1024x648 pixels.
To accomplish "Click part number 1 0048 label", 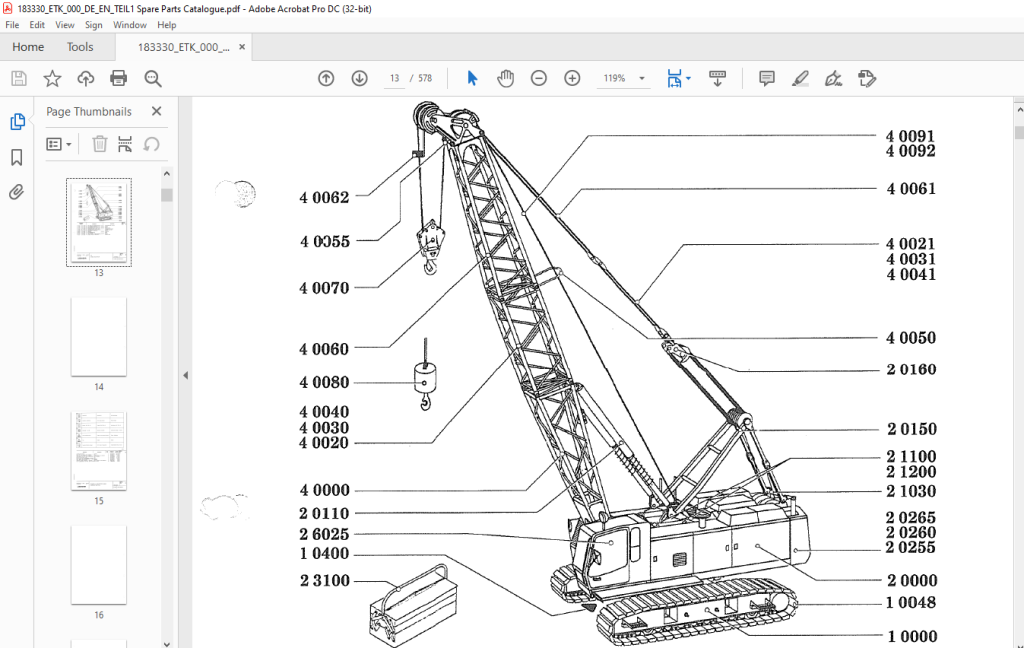I will [910, 602].
